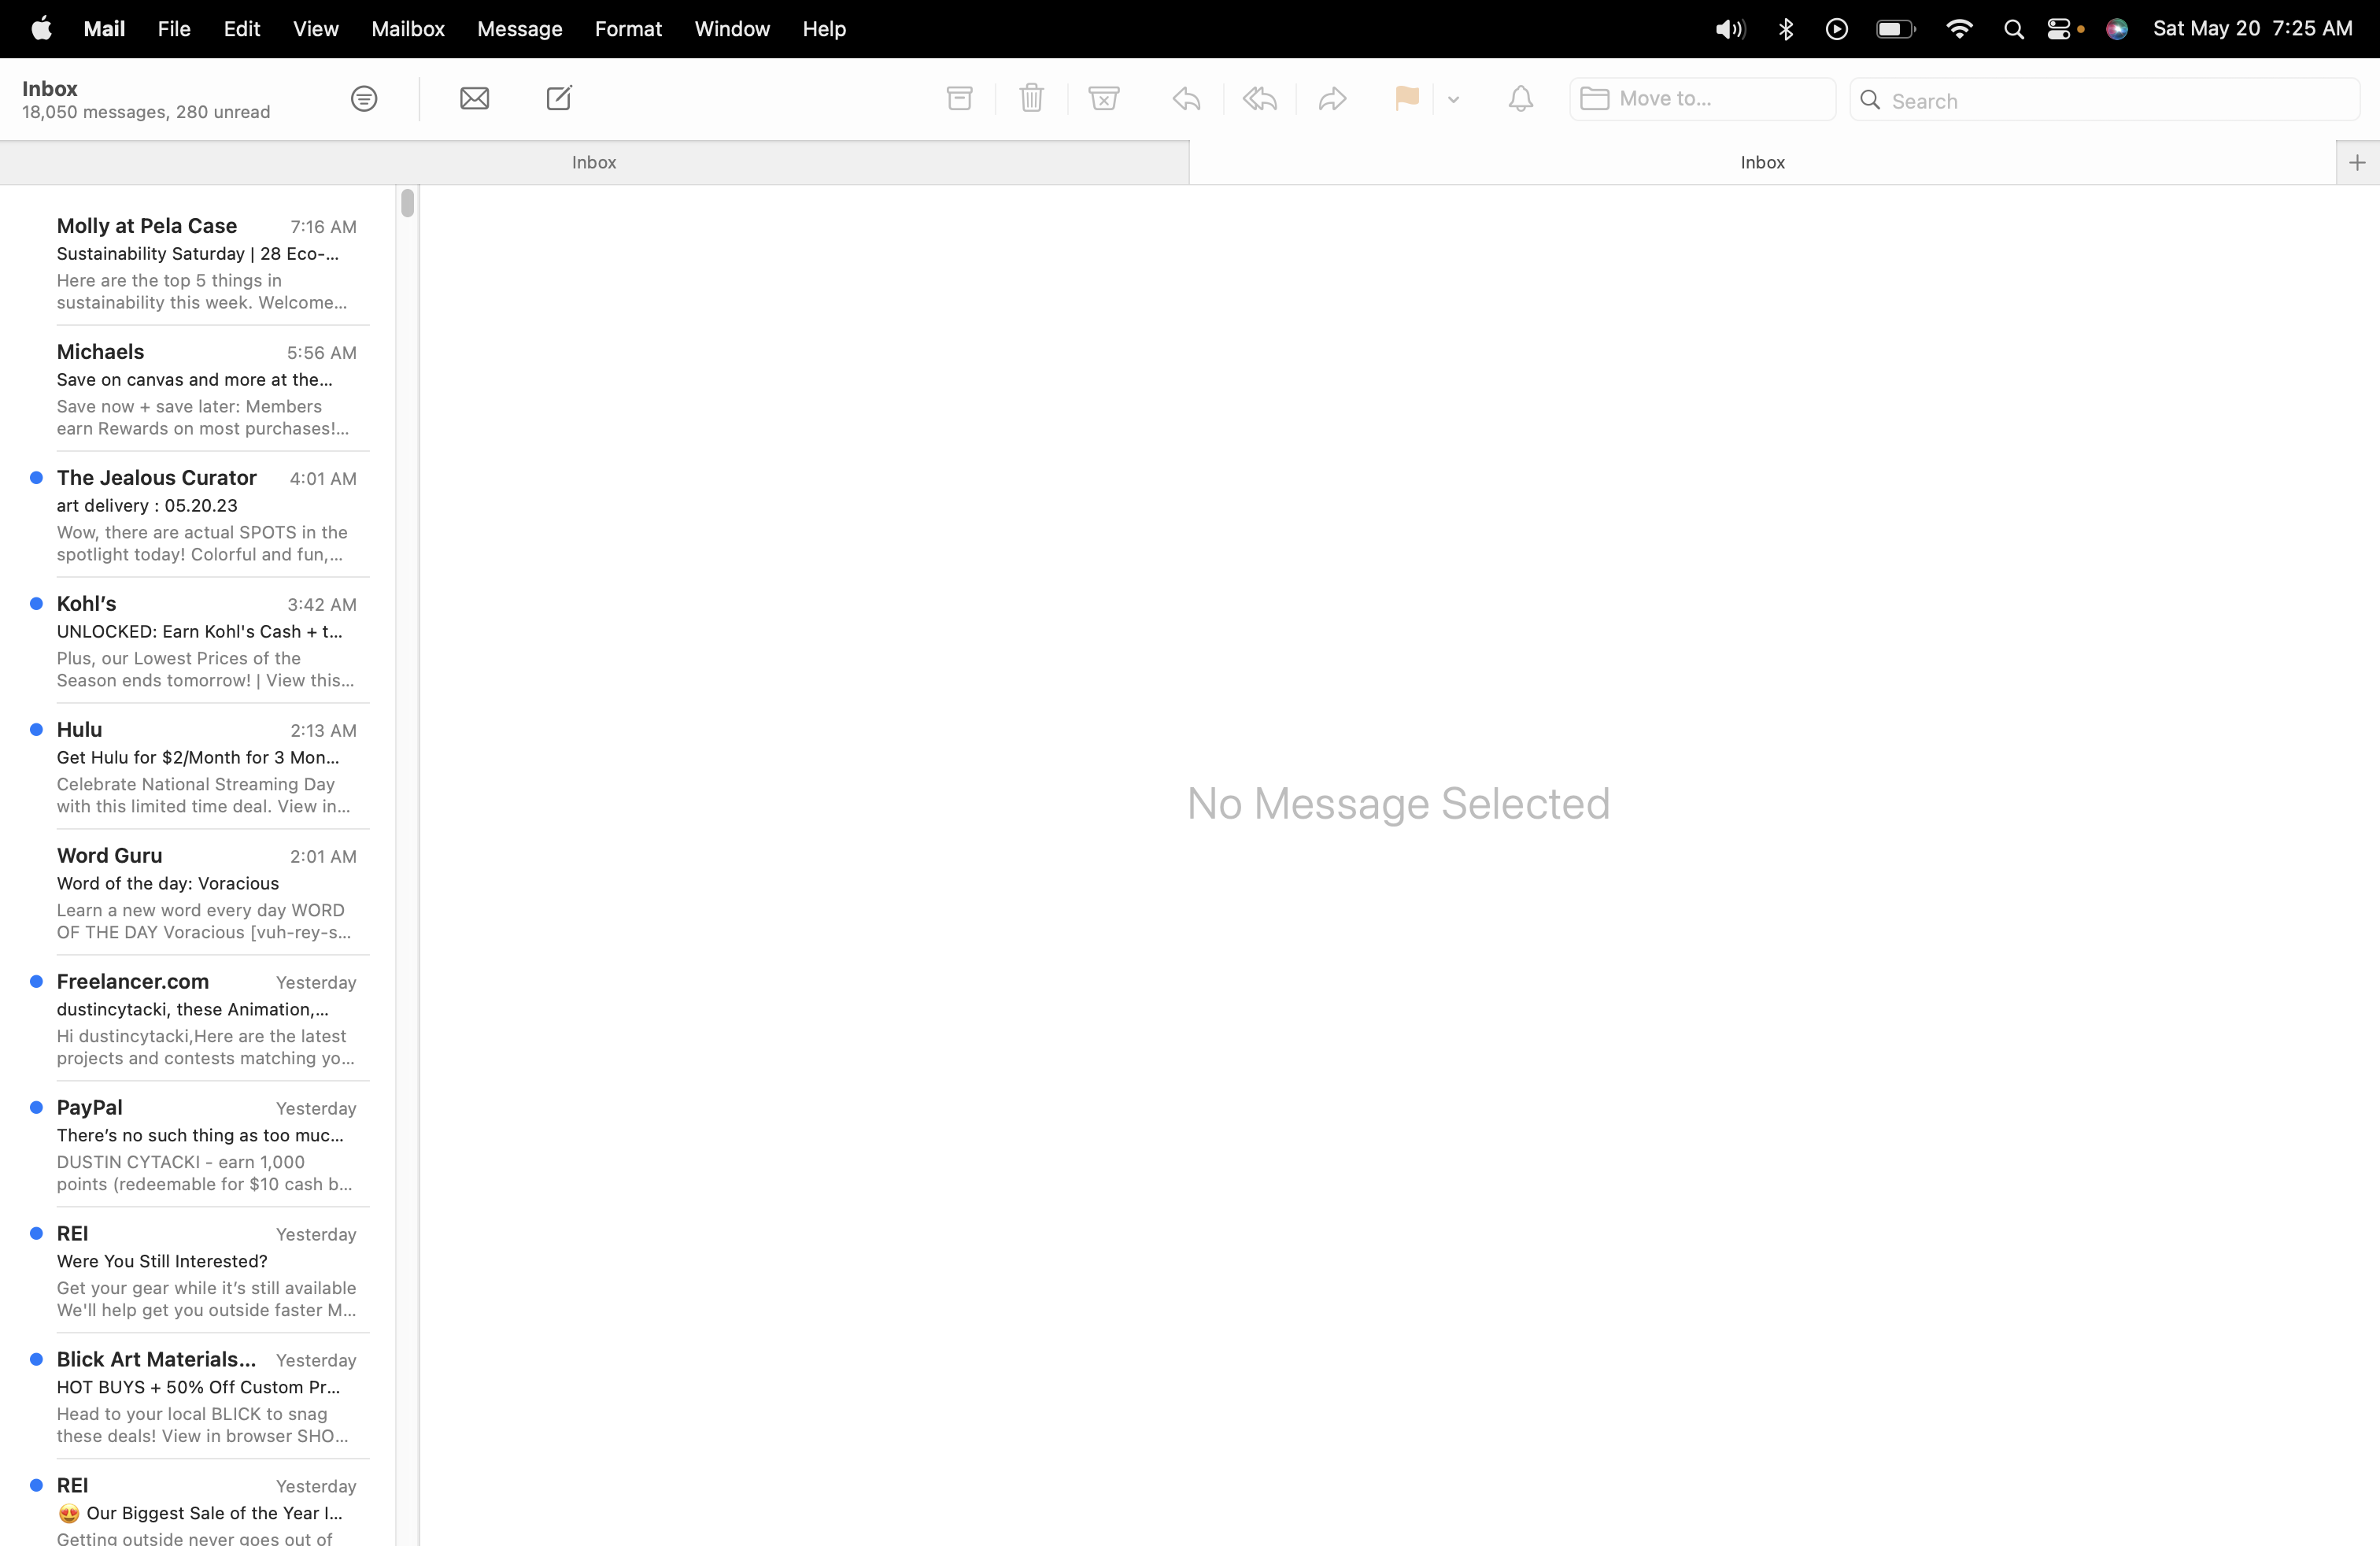Compose a new message
Image resolution: width=2380 pixels, height=1546 pixels.
(559, 98)
